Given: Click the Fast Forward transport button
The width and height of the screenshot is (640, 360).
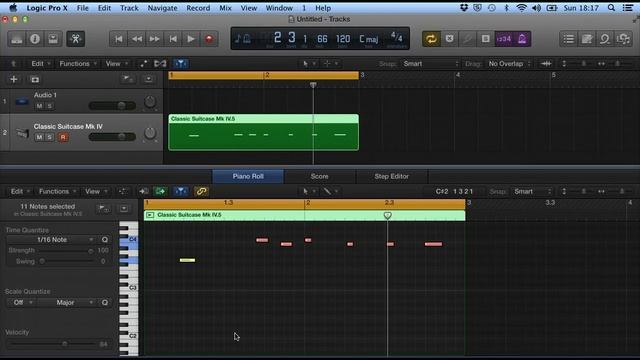Looking at the screenshot, I should click(x=155, y=39).
